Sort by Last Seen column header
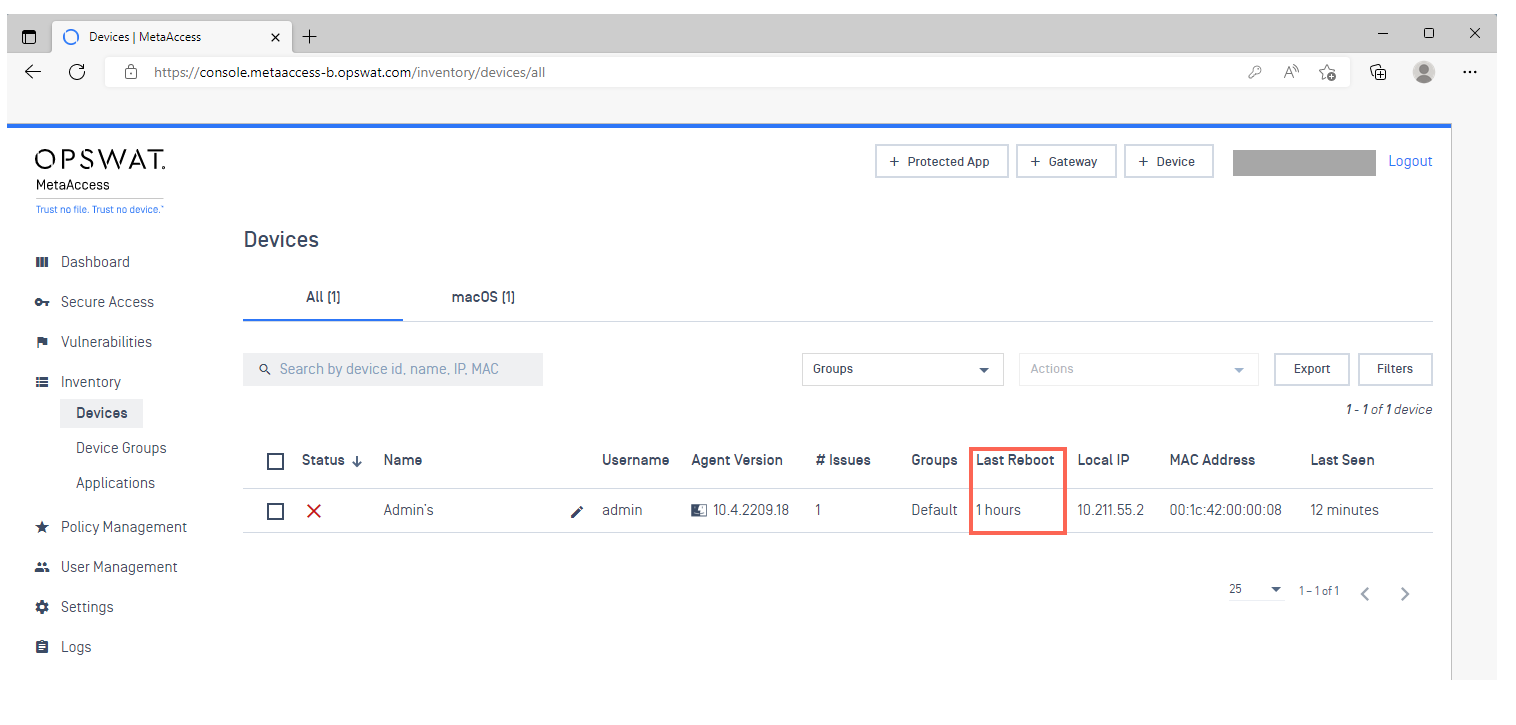The width and height of the screenshot is (1516, 725). pyautogui.click(x=1342, y=460)
